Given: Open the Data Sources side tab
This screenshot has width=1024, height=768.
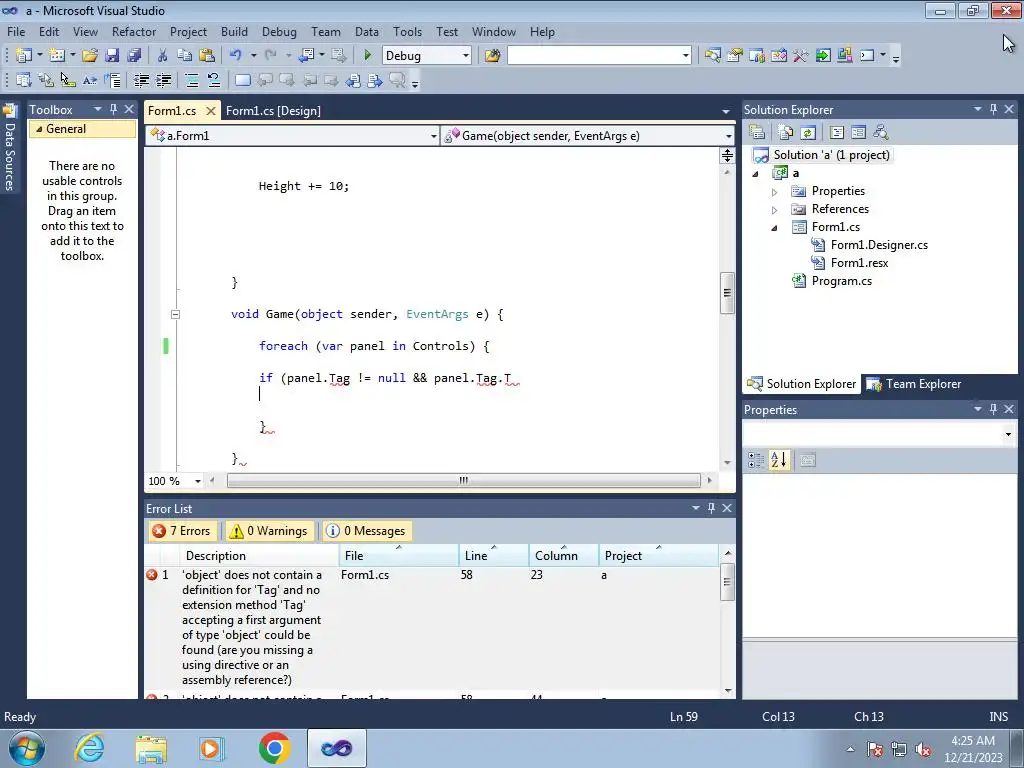Looking at the screenshot, I should point(10,149).
